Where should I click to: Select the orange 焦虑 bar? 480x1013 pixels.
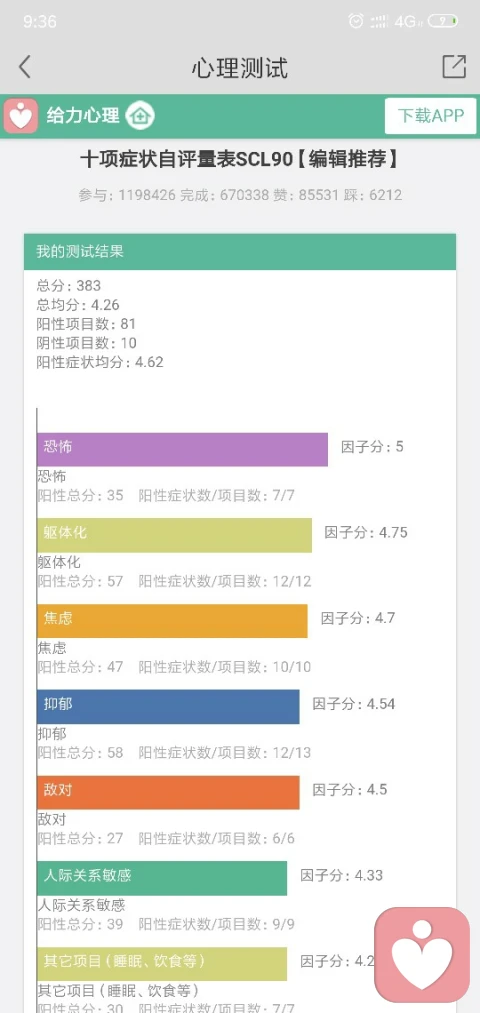click(172, 621)
